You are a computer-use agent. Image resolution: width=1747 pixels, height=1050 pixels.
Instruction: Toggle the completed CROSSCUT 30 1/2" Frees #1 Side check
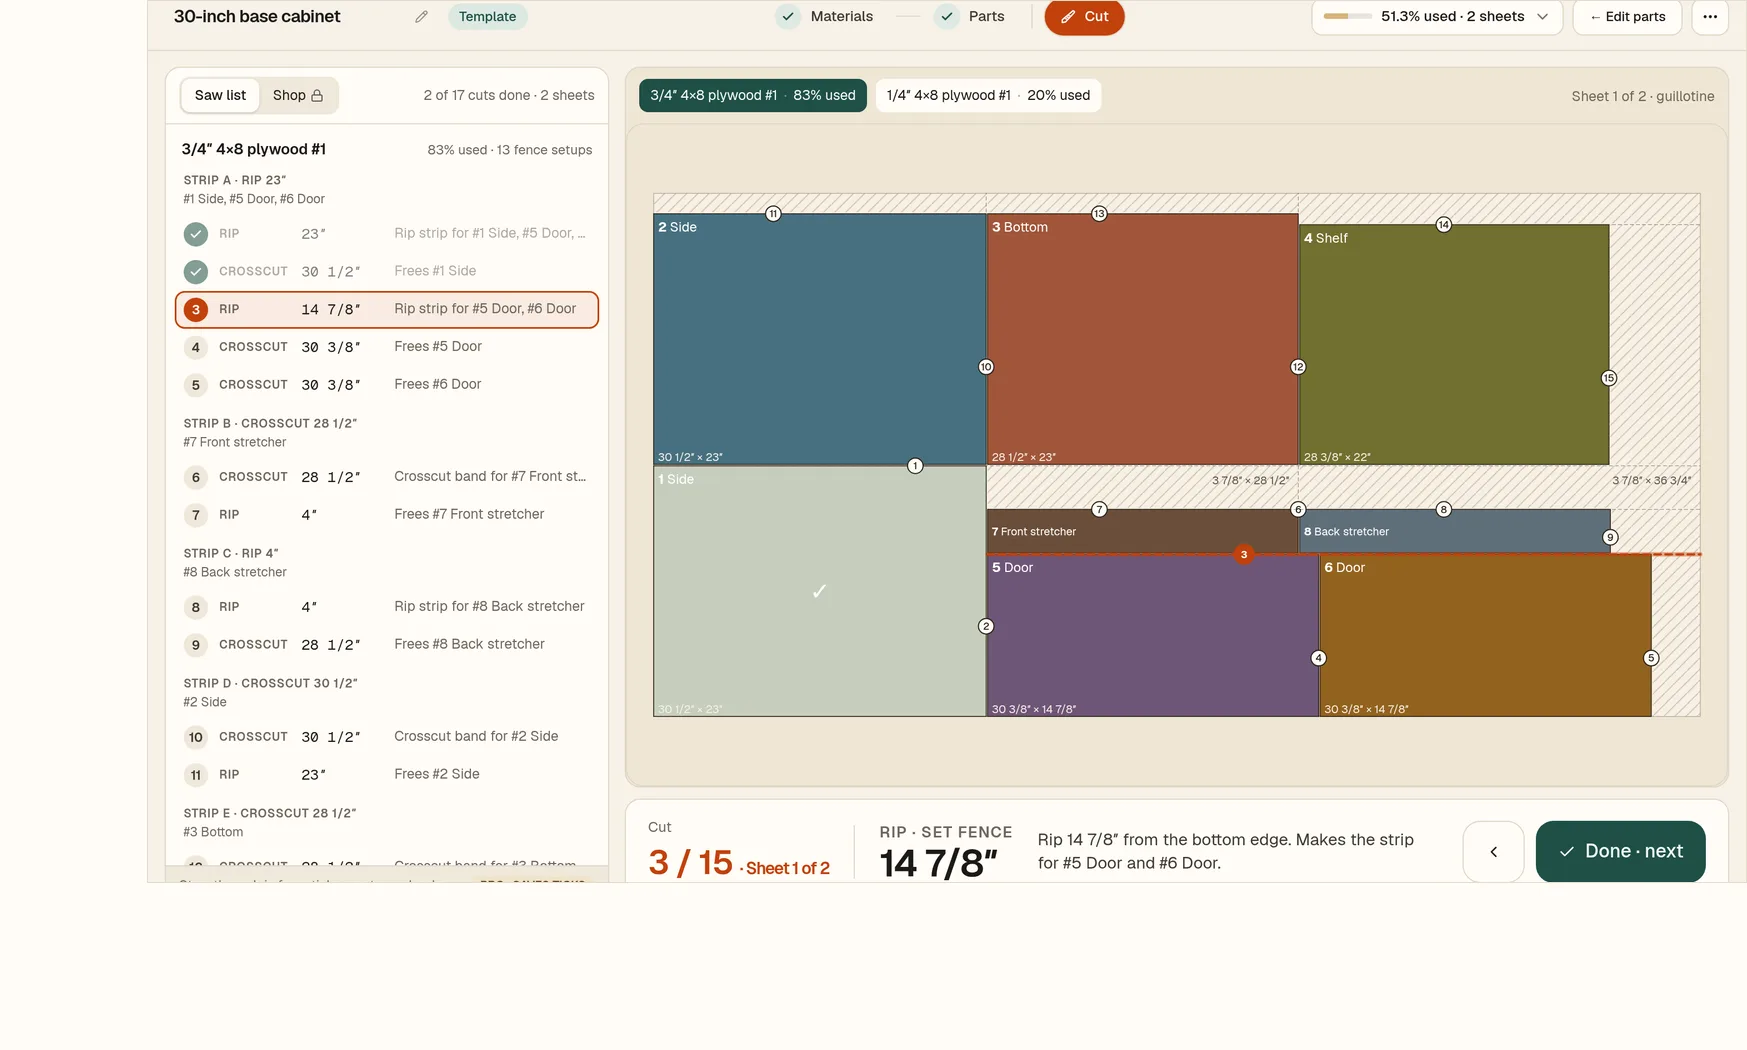point(196,272)
